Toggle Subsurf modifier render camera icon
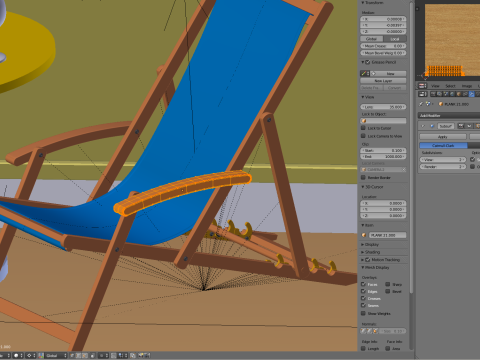Viewport: 480px width, 360px height. point(461,126)
